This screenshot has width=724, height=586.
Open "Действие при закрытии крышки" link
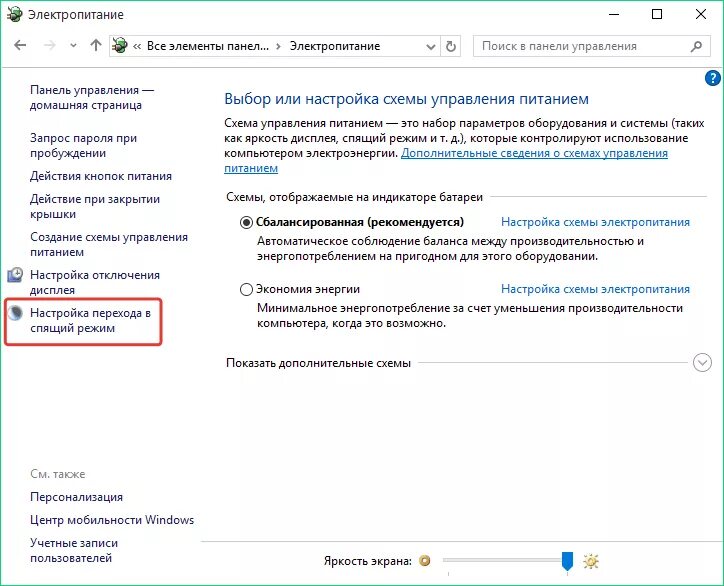95,206
